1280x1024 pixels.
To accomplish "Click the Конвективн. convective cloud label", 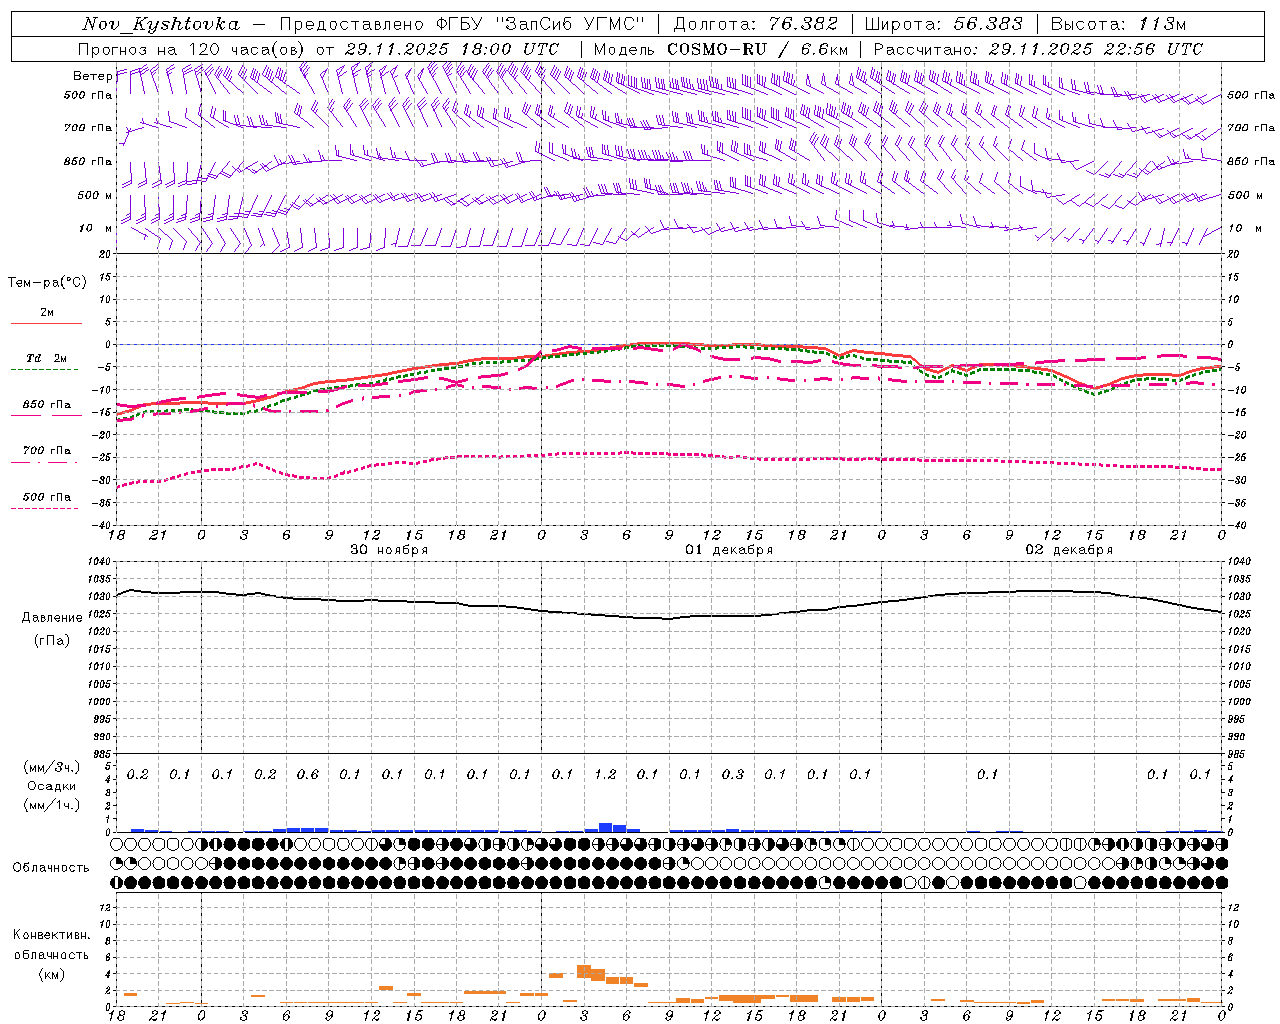I will click(x=51, y=935).
